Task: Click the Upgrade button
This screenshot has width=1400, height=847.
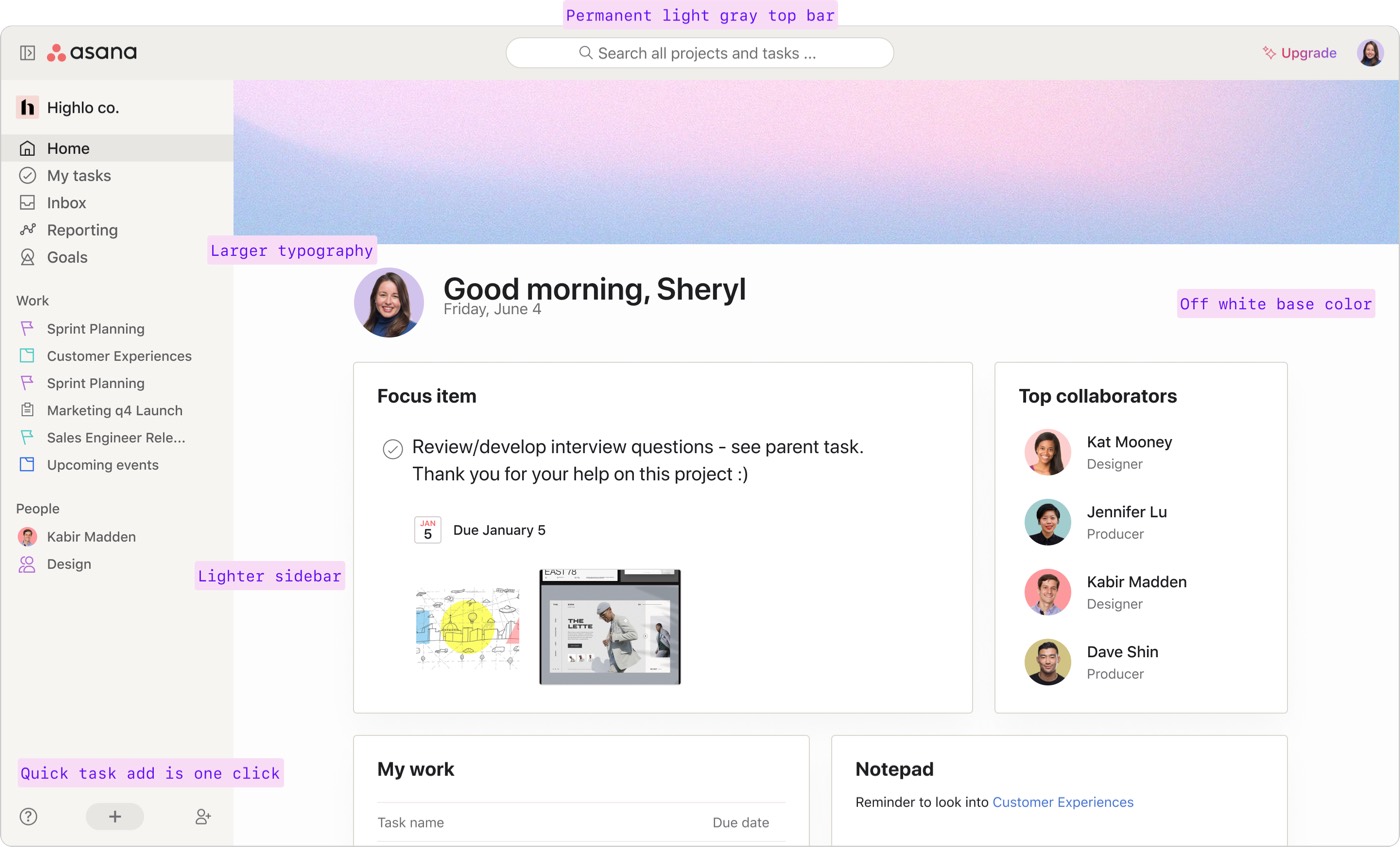Action: point(1300,53)
